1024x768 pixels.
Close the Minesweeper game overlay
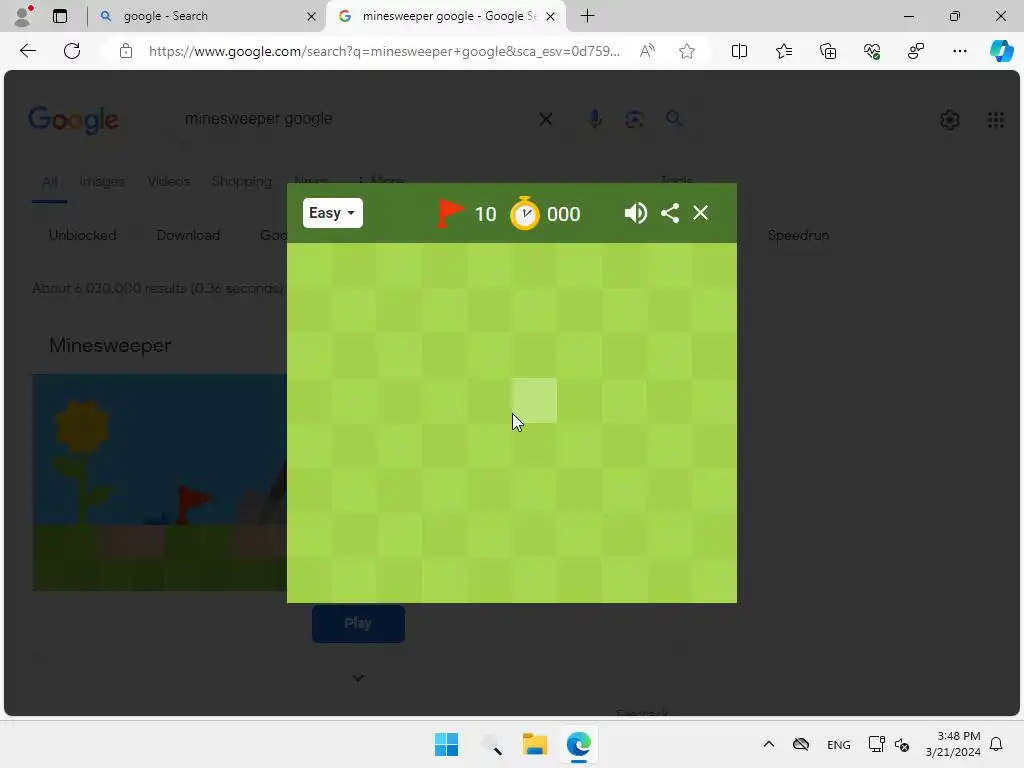(700, 213)
